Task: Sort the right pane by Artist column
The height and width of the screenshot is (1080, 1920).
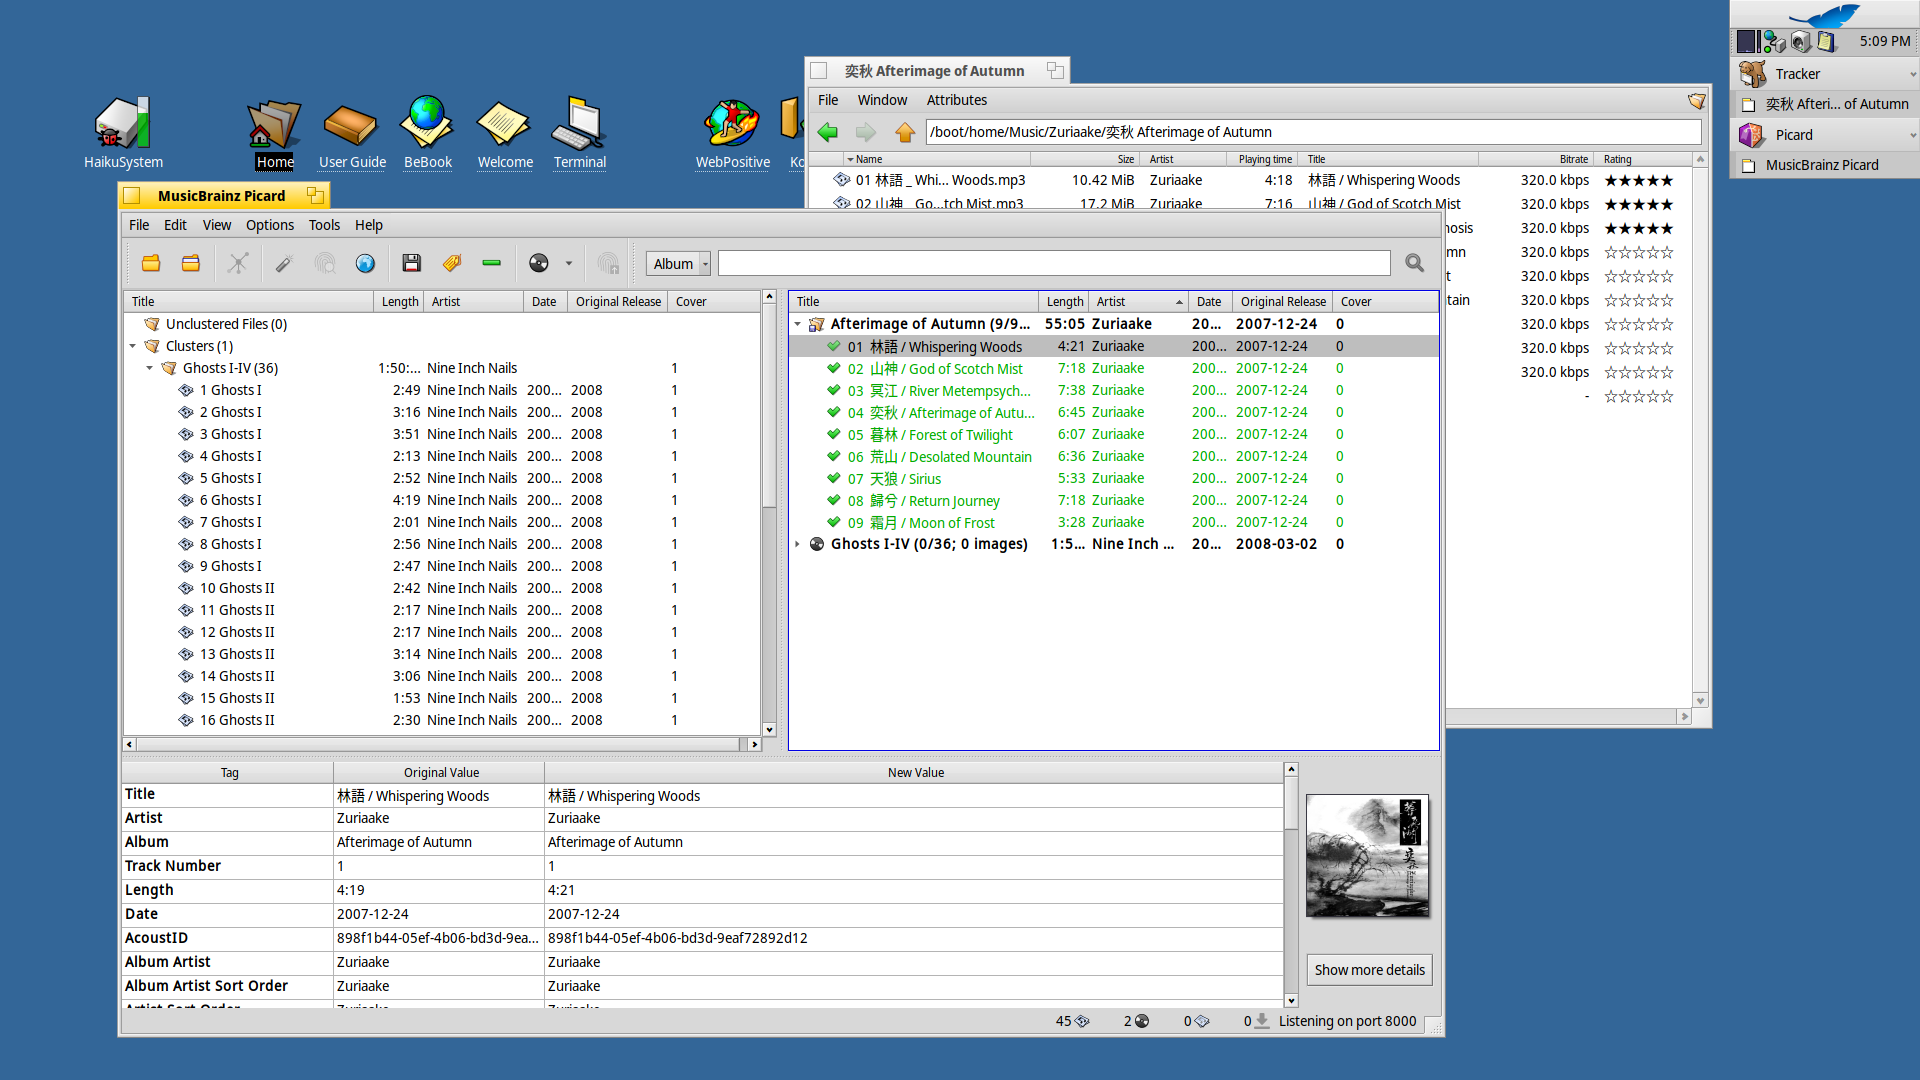Action: click(x=1139, y=301)
